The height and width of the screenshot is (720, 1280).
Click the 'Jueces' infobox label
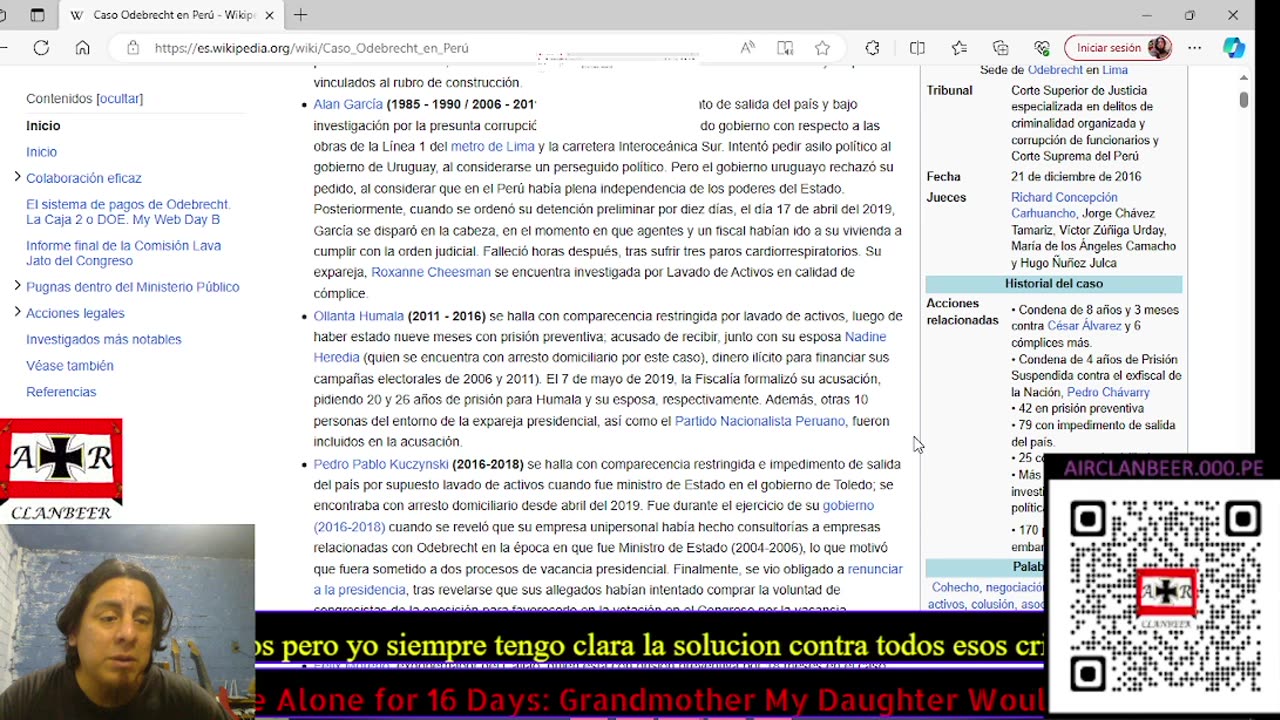coord(946,197)
